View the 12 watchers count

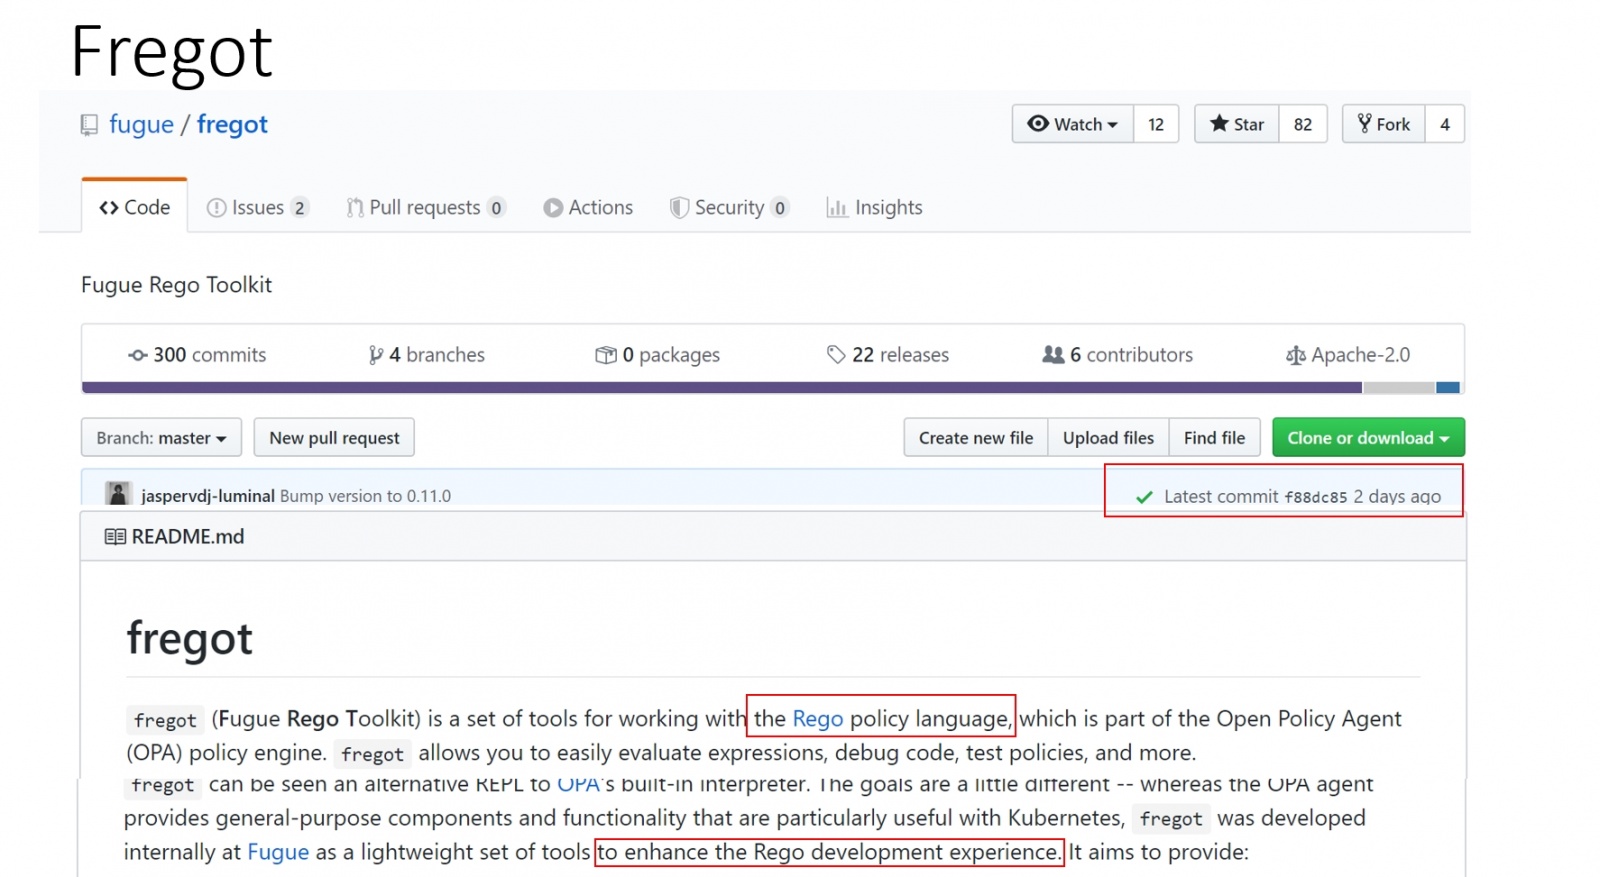coord(1156,124)
